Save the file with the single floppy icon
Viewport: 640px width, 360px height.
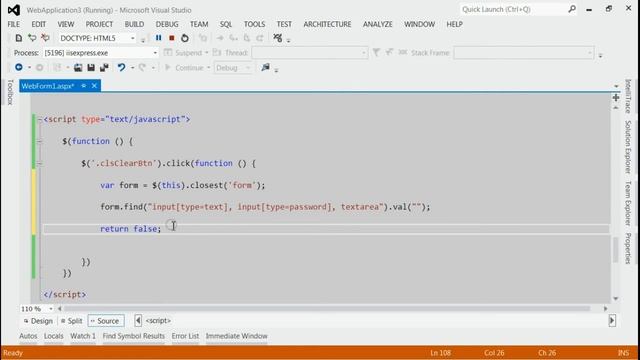91,67
